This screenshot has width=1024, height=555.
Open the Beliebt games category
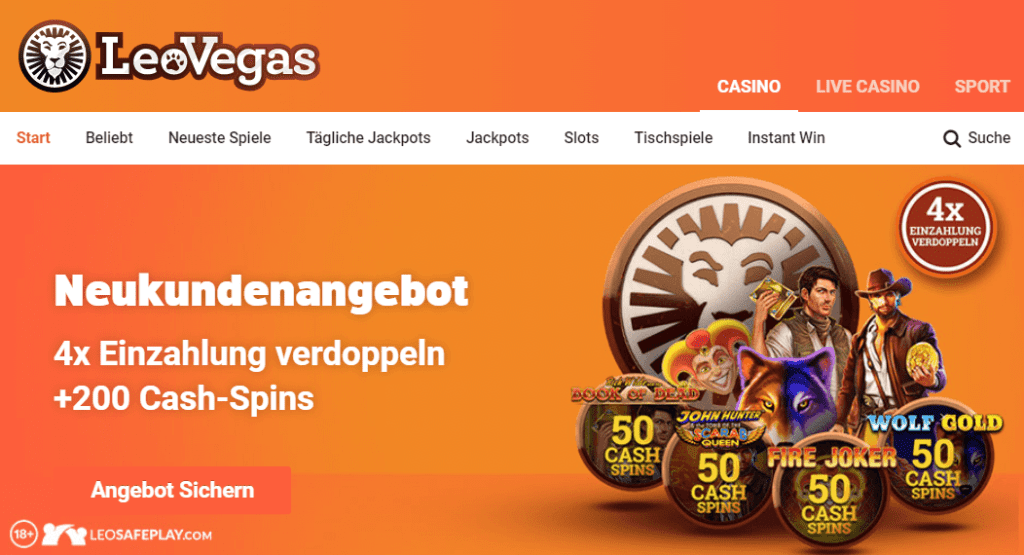(x=109, y=138)
